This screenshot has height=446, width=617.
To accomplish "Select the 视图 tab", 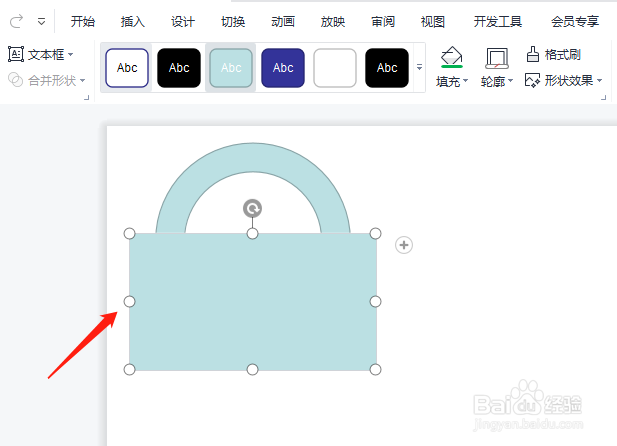I will (433, 22).
